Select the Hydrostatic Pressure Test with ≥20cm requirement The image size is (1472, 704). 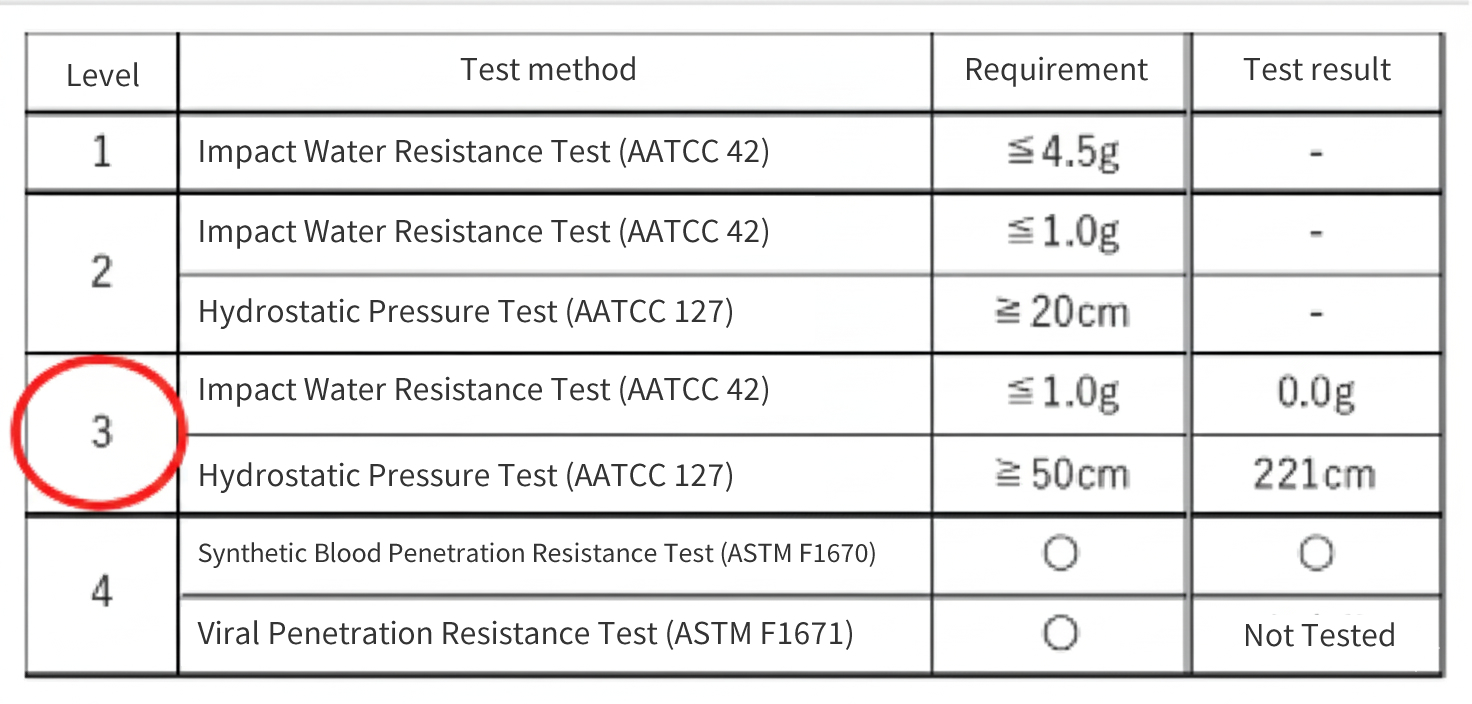click(465, 312)
